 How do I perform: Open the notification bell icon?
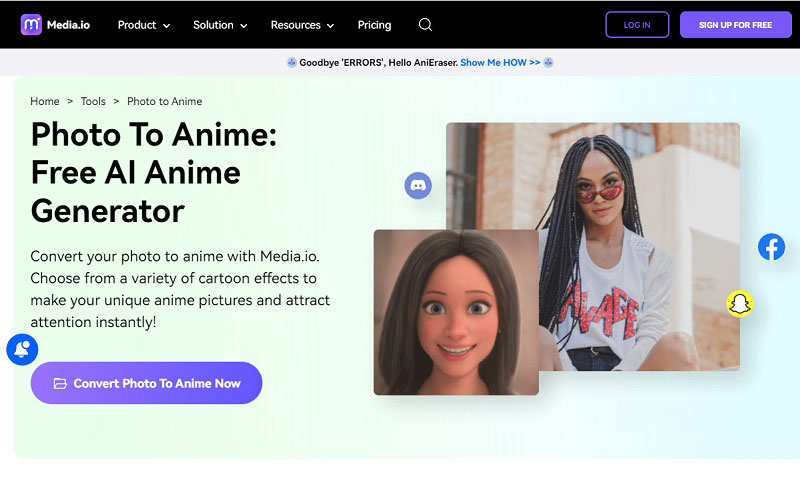(x=22, y=350)
